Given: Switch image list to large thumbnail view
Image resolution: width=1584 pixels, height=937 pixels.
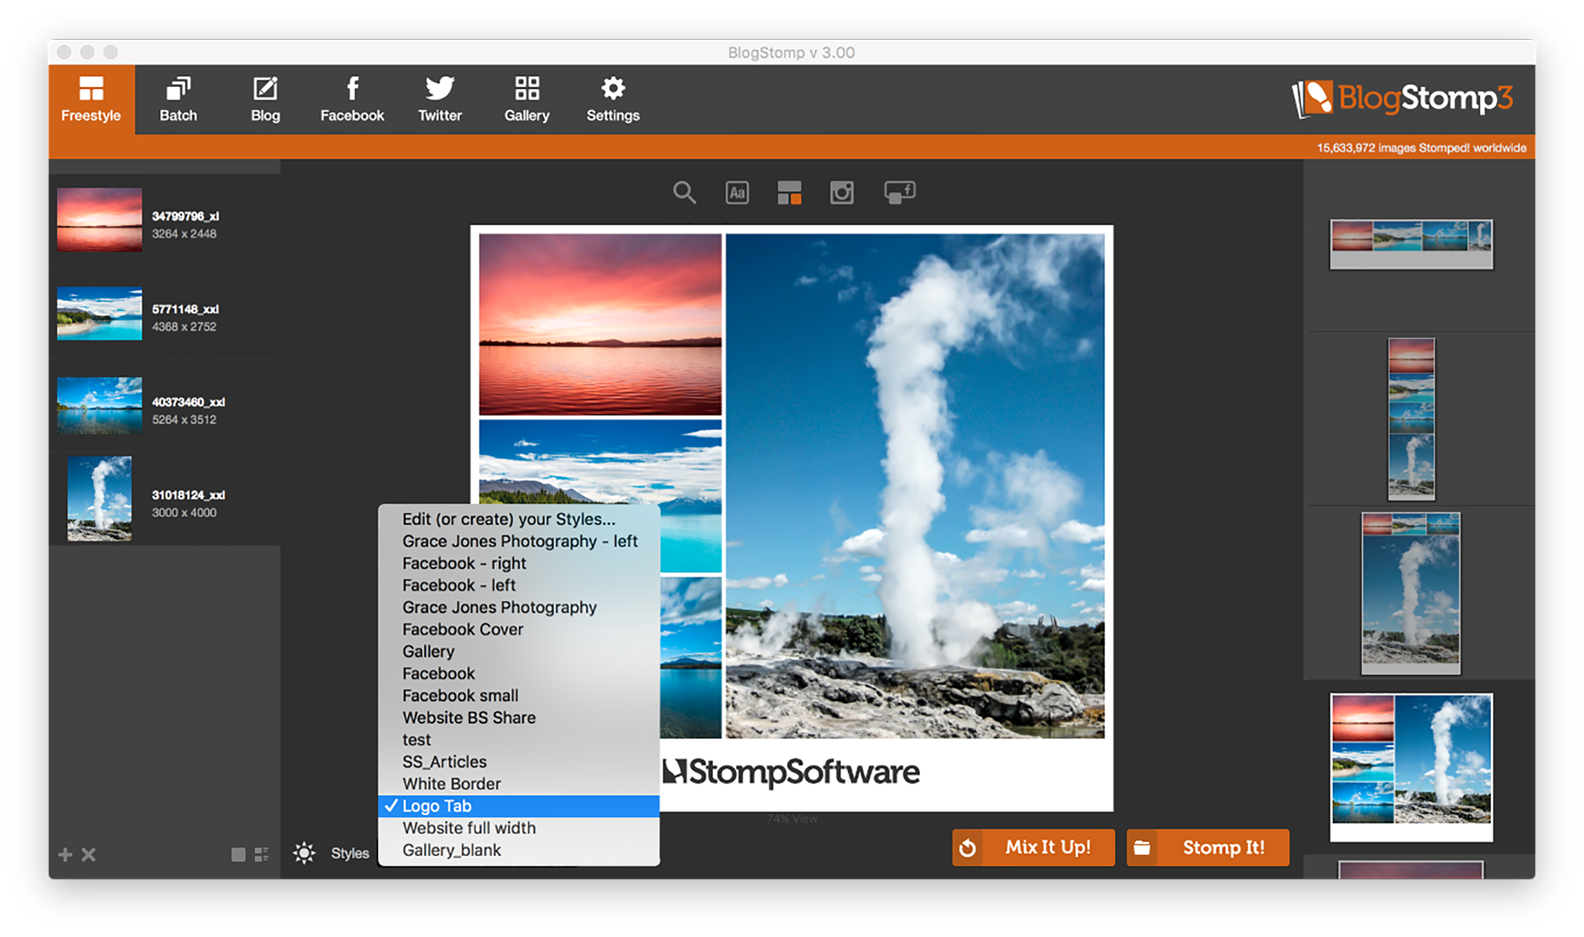Looking at the screenshot, I should [238, 854].
